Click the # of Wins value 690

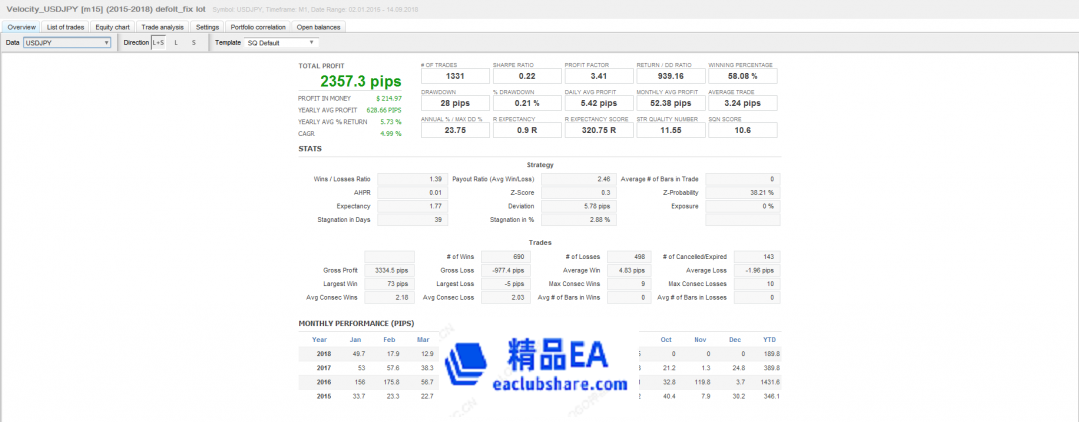point(505,257)
